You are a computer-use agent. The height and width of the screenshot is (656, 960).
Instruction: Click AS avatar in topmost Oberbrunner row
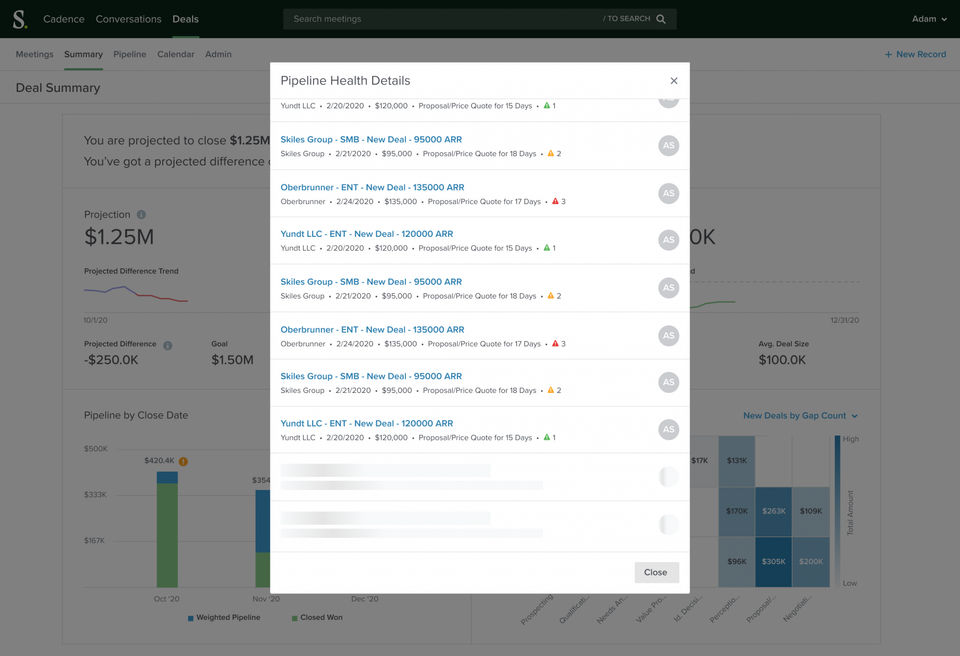tap(669, 193)
